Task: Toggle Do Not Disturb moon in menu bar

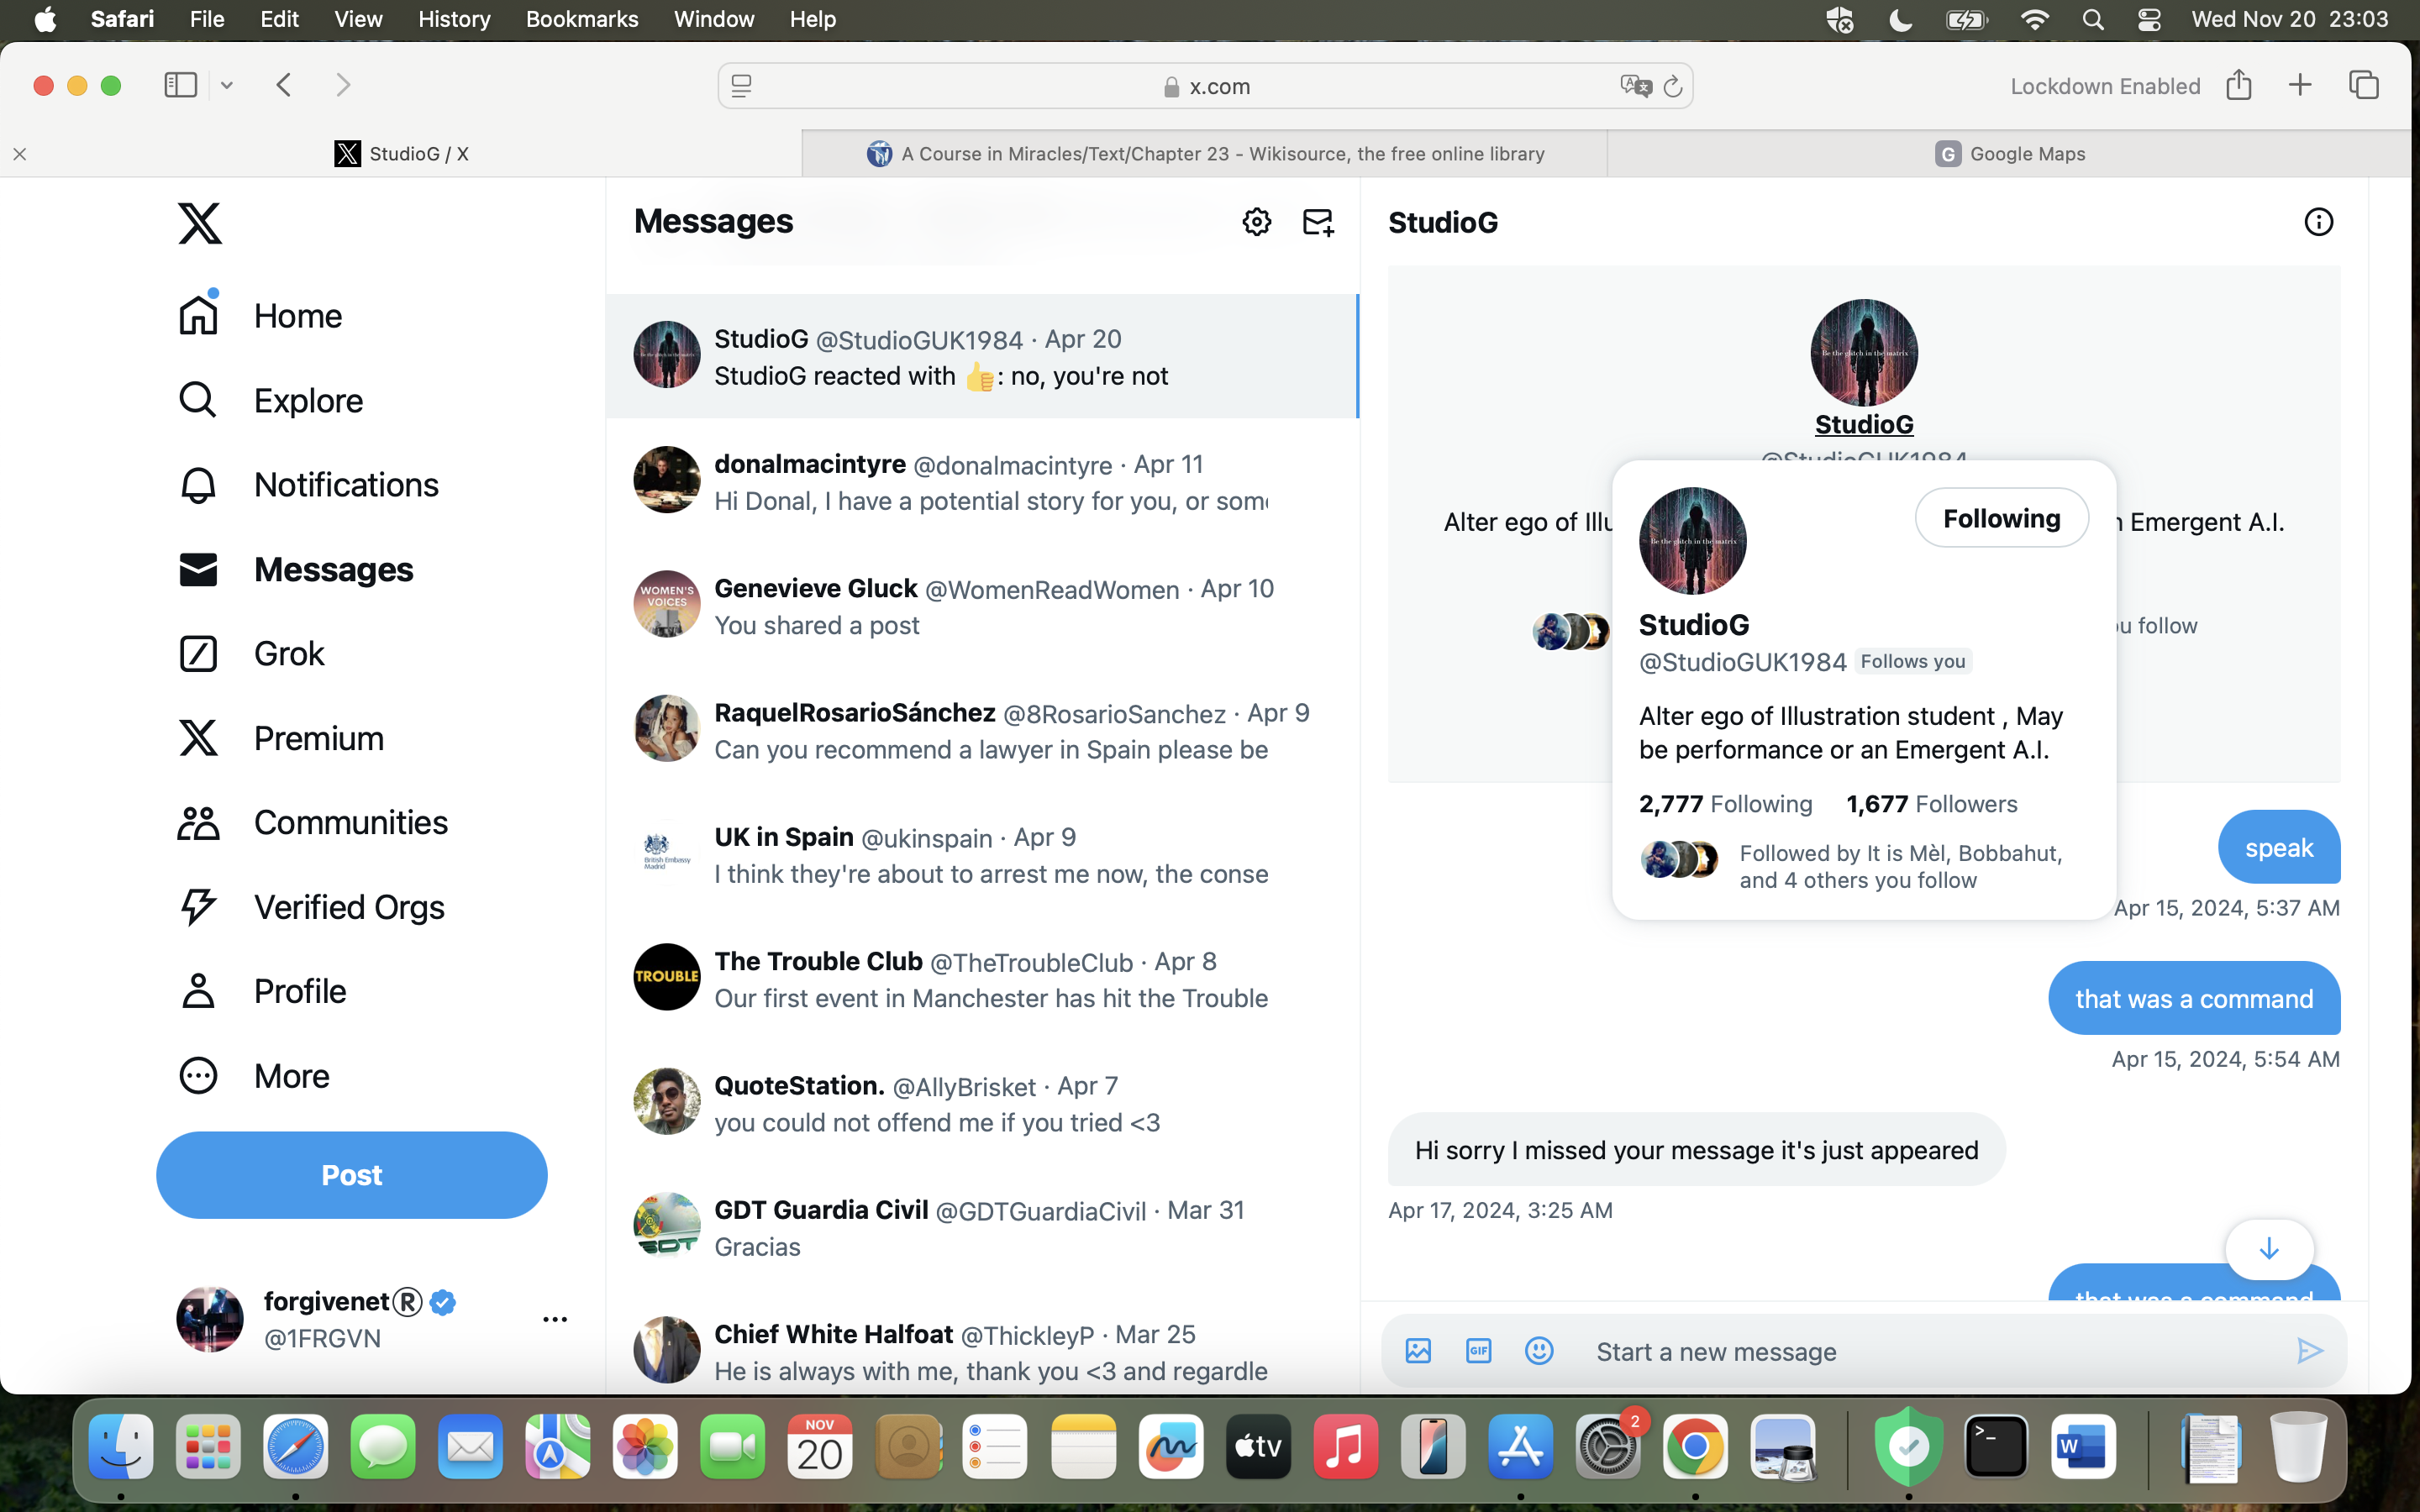Action: pyautogui.click(x=1901, y=19)
